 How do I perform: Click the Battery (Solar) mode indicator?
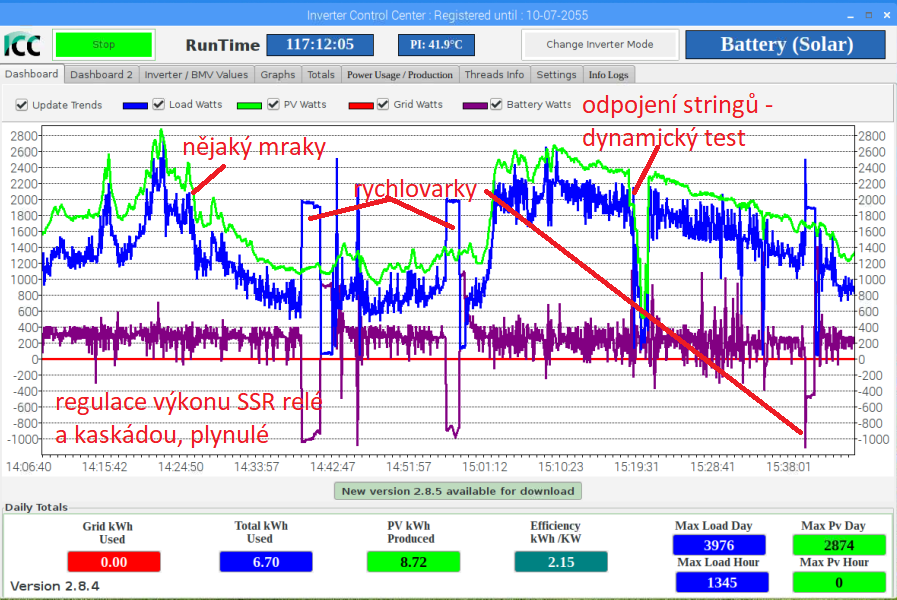[x=786, y=45]
